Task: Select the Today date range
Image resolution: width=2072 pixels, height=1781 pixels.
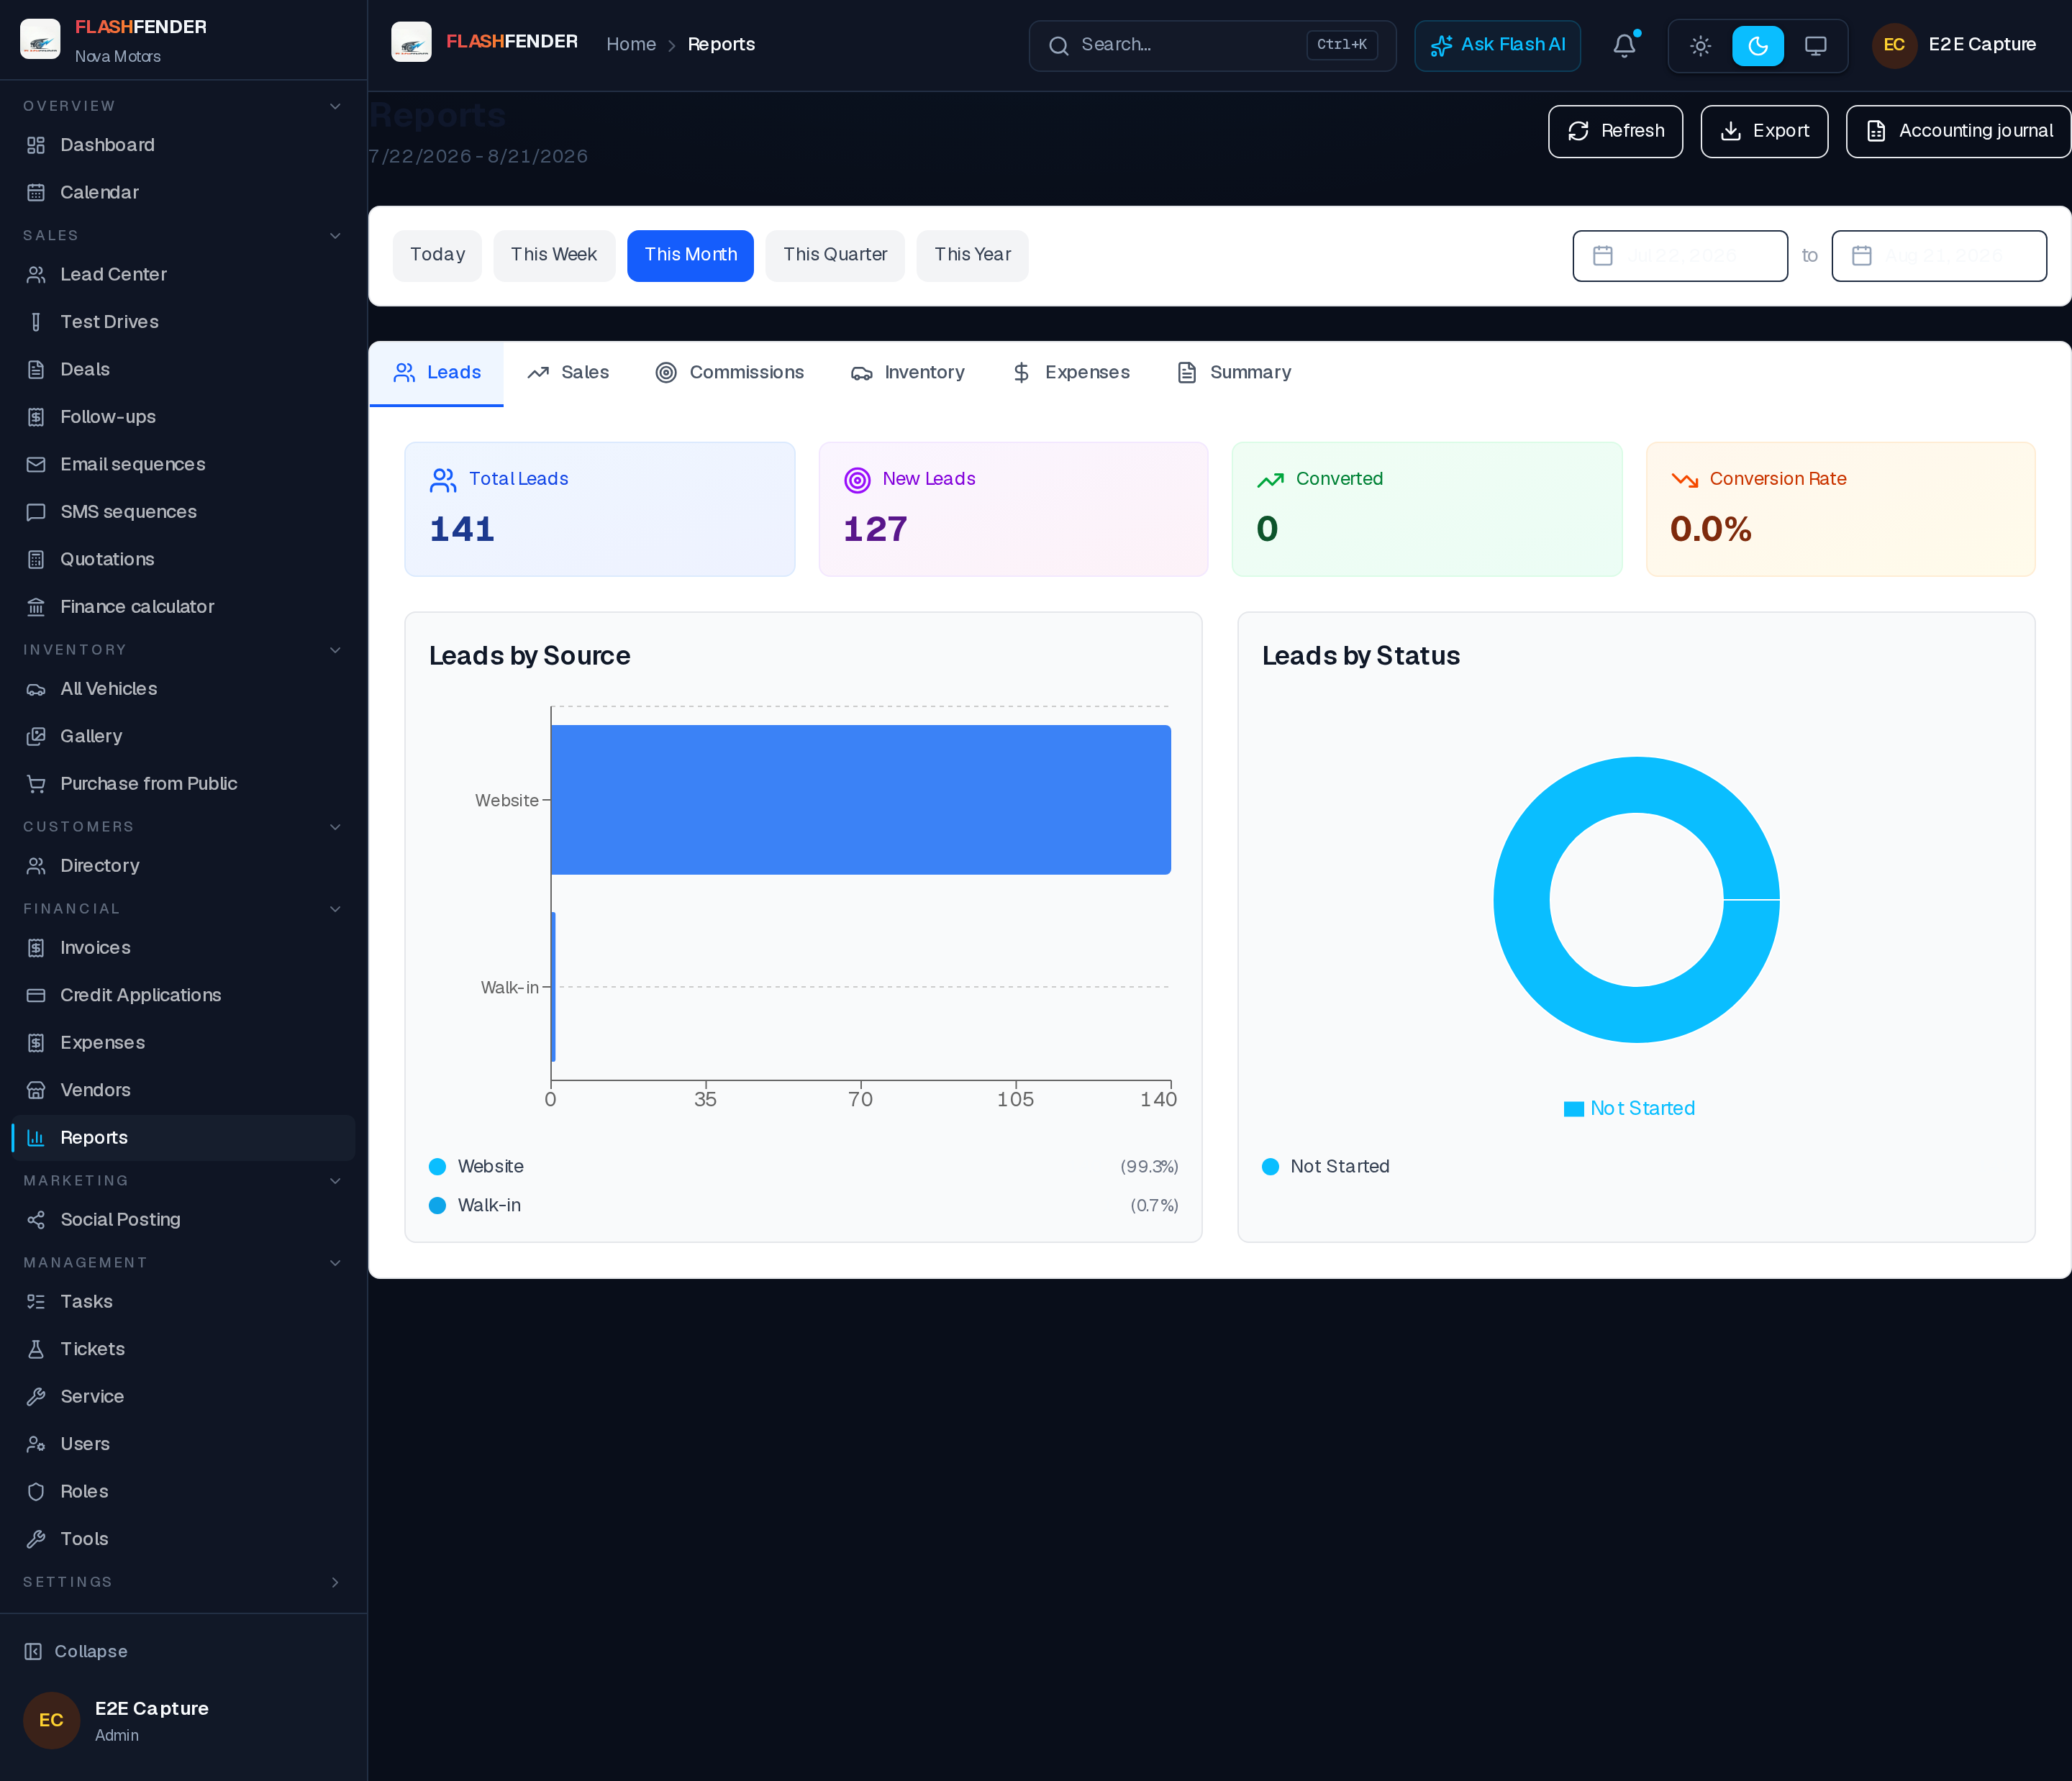Action: point(437,255)
